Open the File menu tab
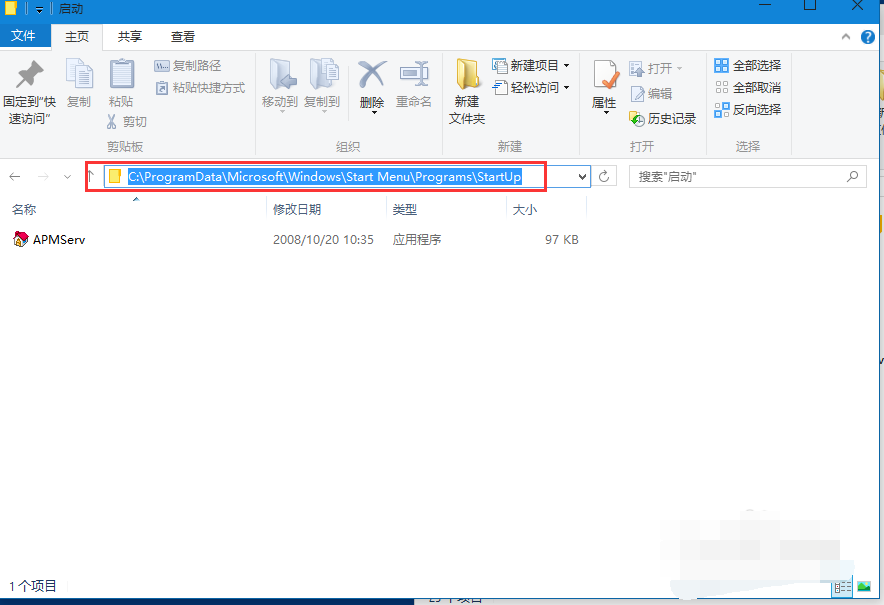The image size is (884, 605). (x=23, y=36)
